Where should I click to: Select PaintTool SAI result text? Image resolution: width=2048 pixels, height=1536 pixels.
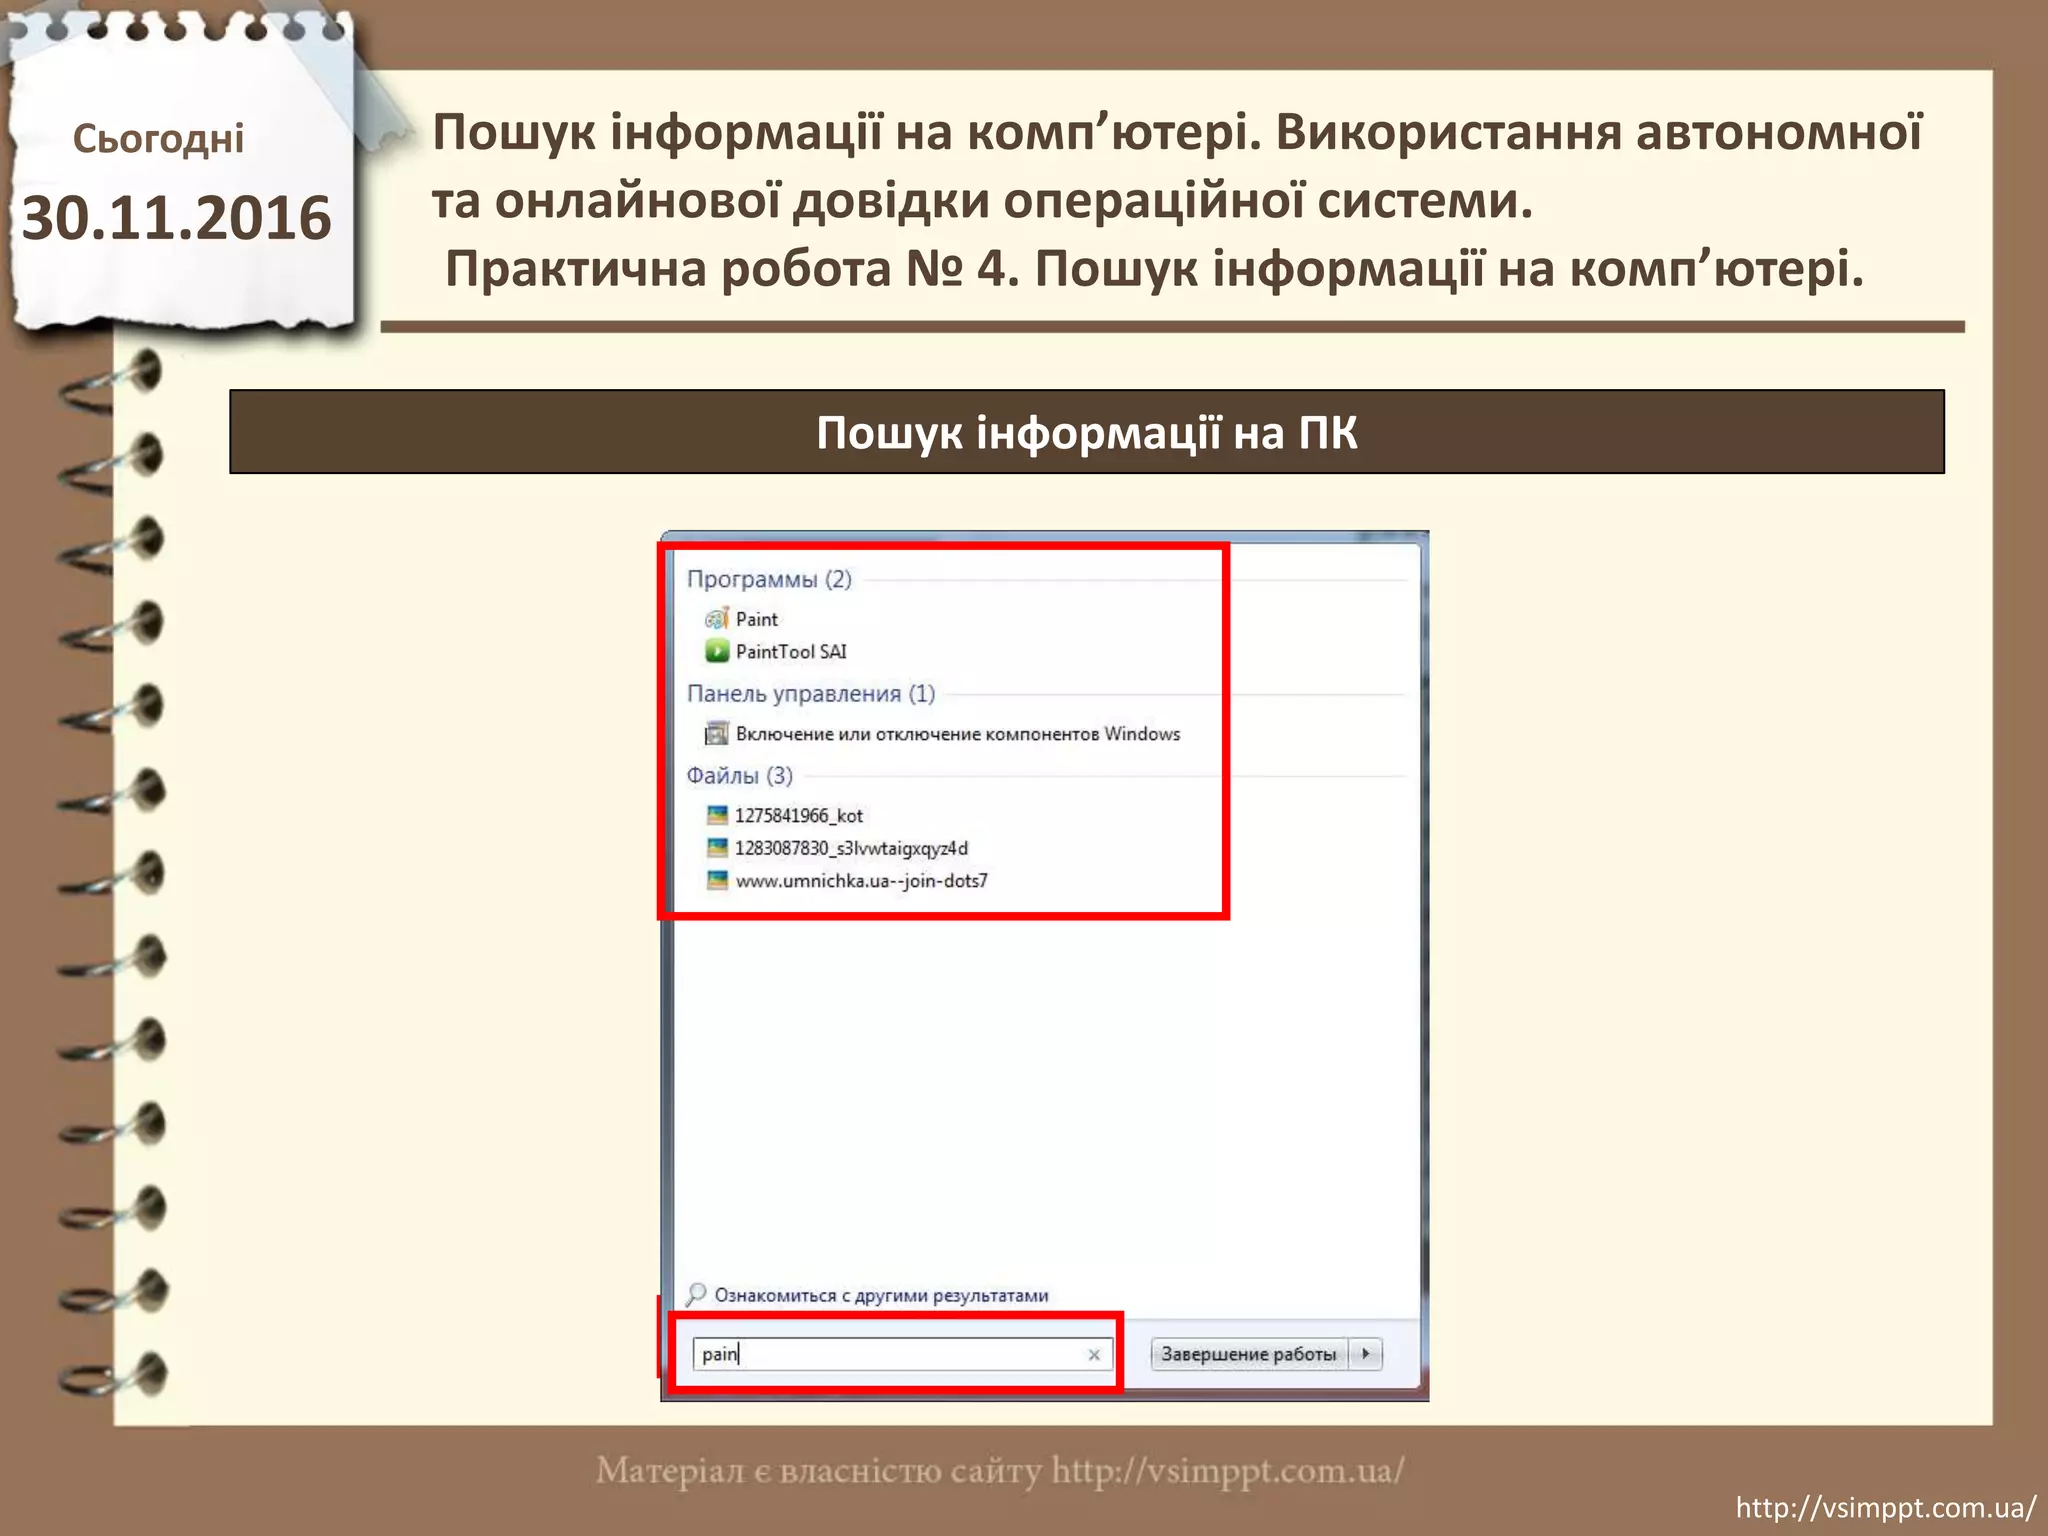(x=791, y=651)
